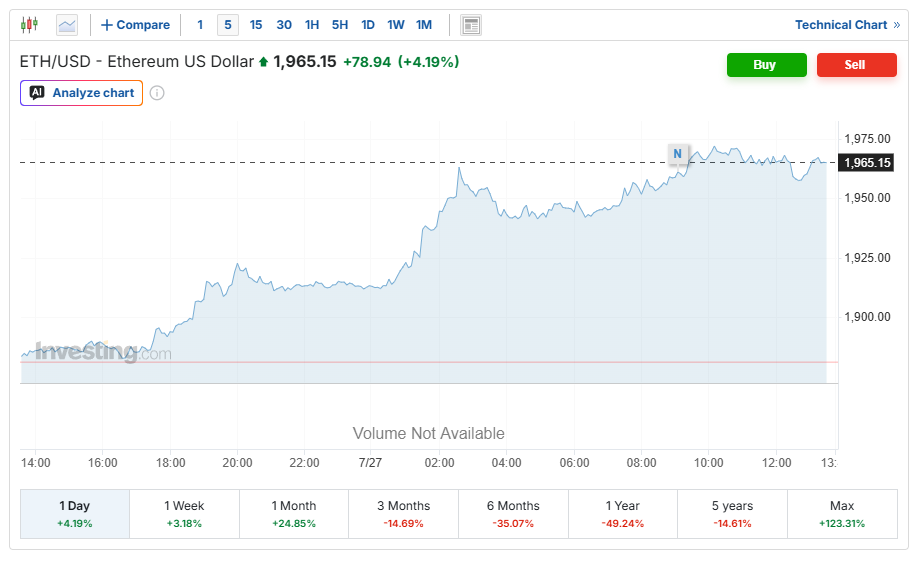Open the news panel layout icon
This screenshot has width=922, height=563.
471,25
